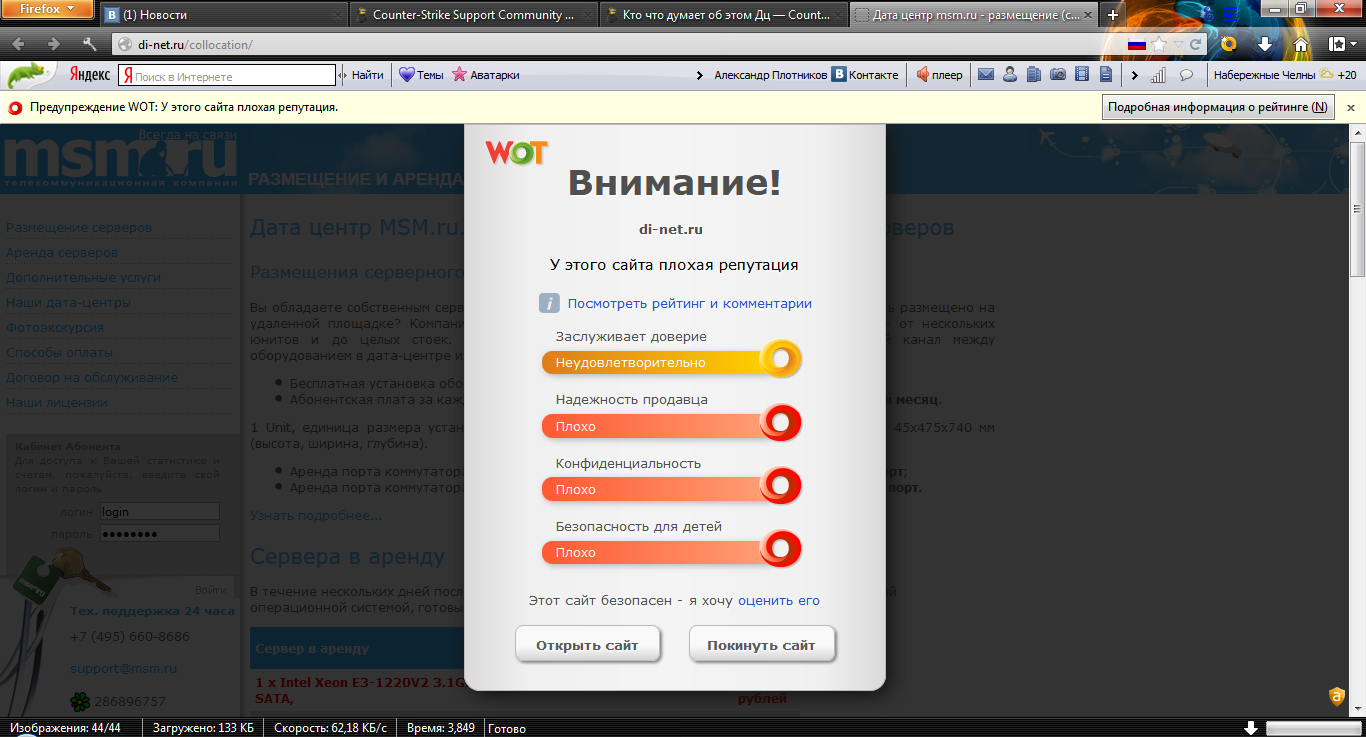Open the В Контакте toolbar button

pos(866,75)
